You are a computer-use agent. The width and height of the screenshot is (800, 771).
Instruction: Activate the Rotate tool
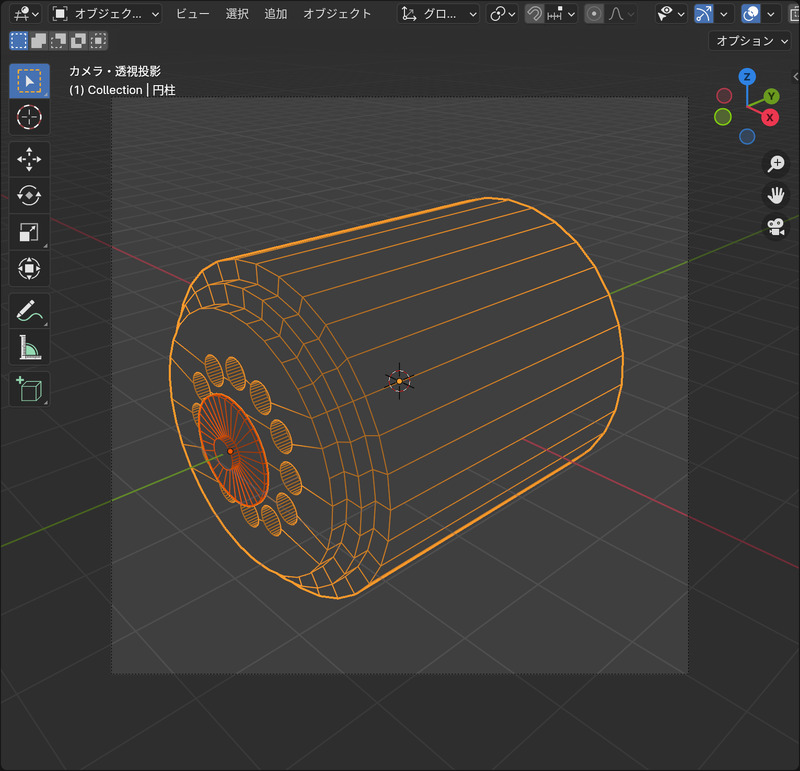tap(29, 195)
